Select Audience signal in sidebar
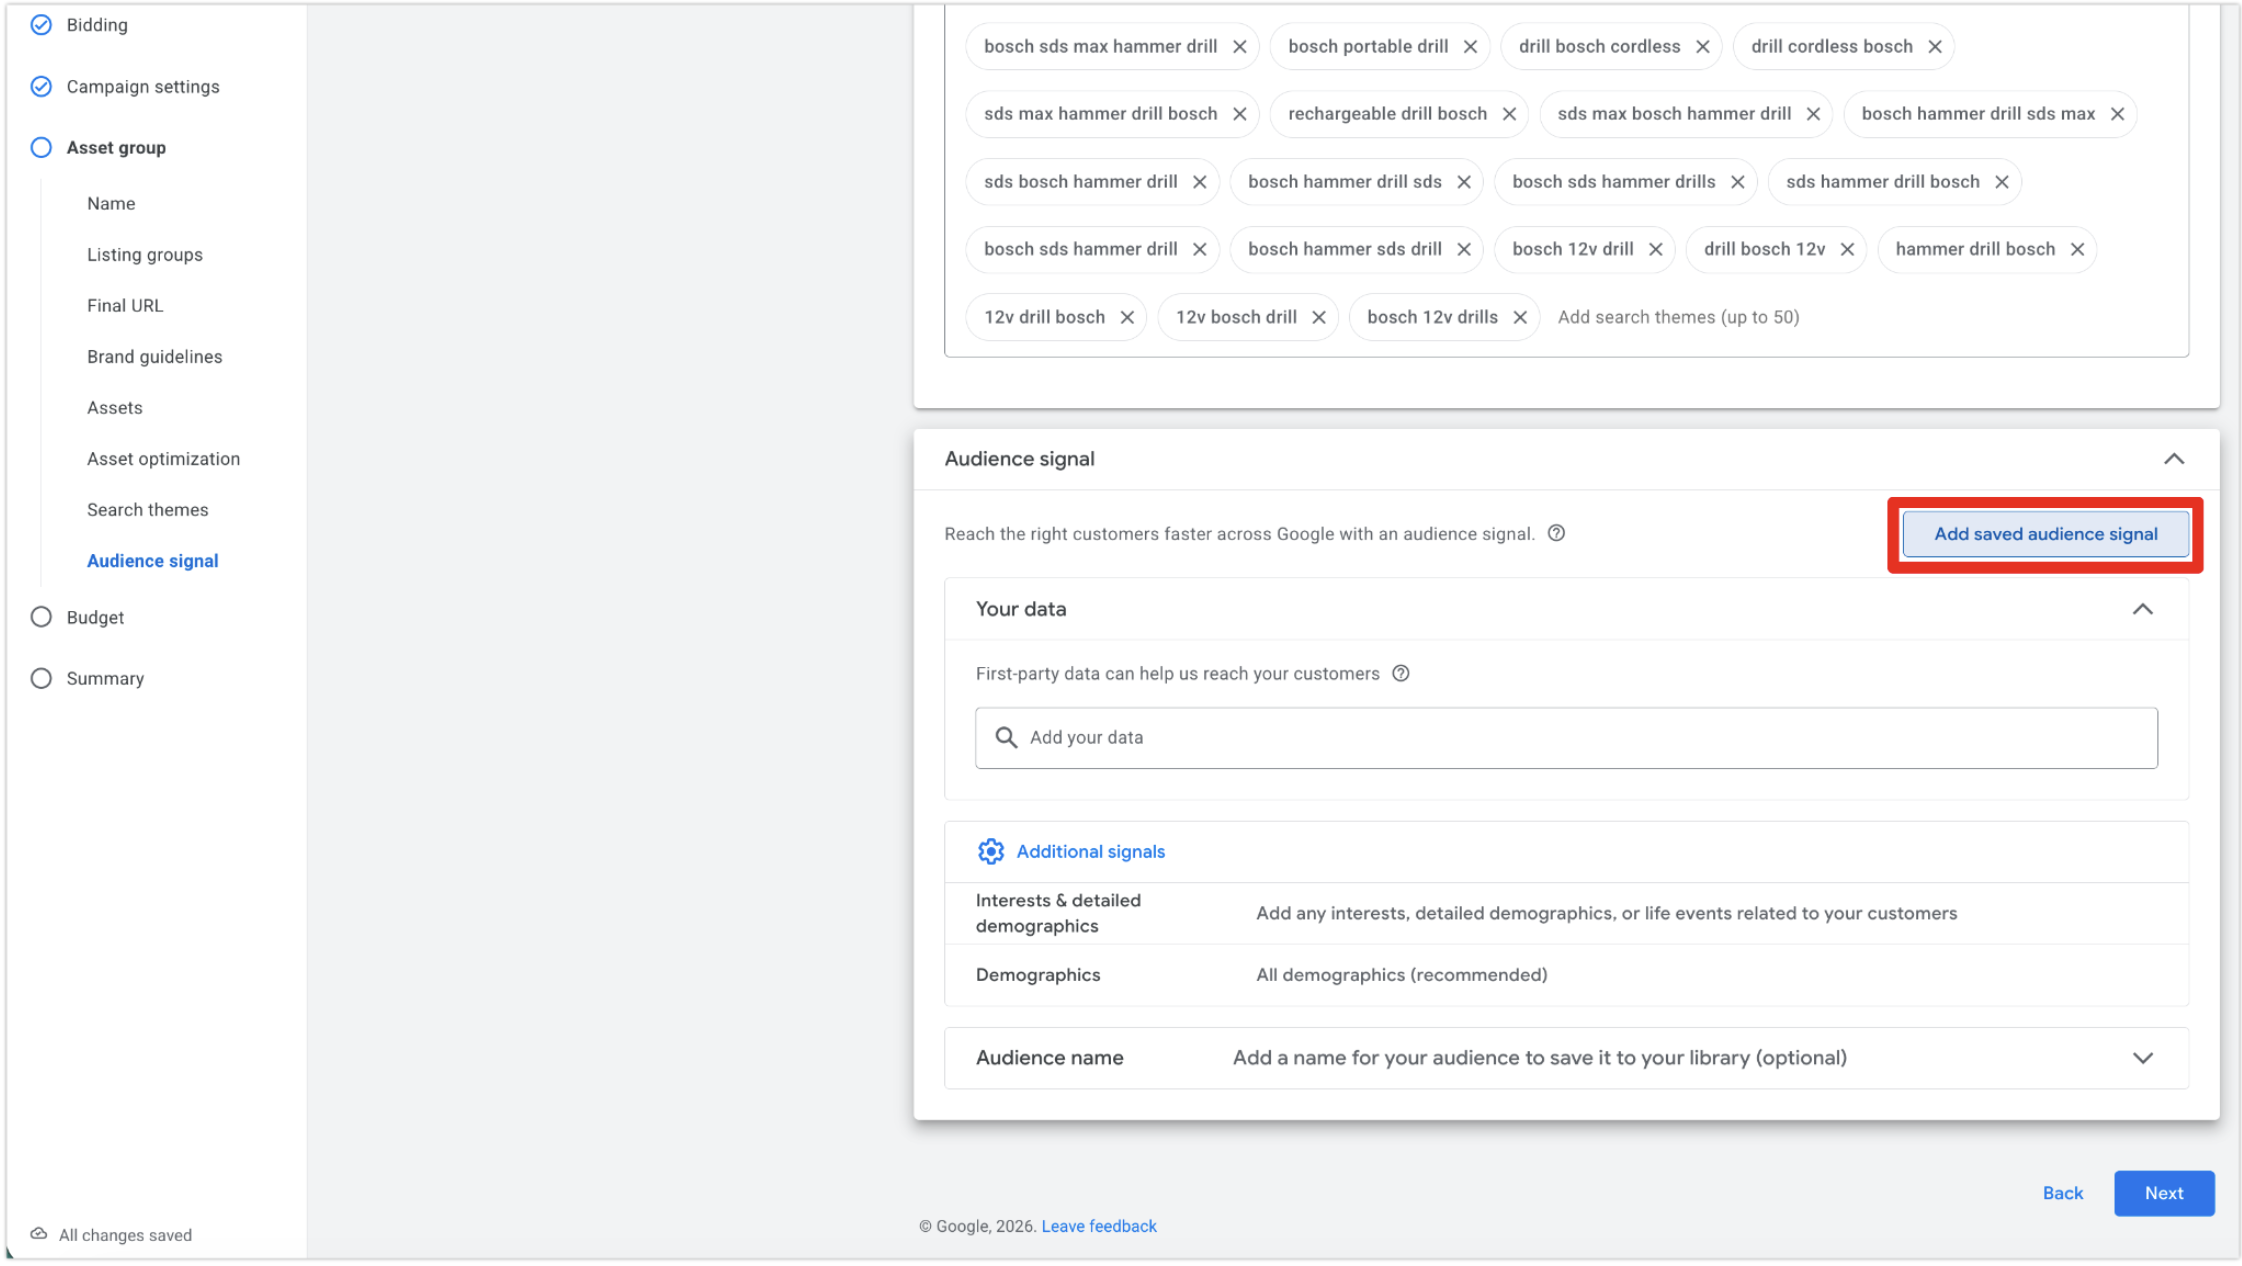The height and width of the screenshot is (1266, 2242). (153, 560)
